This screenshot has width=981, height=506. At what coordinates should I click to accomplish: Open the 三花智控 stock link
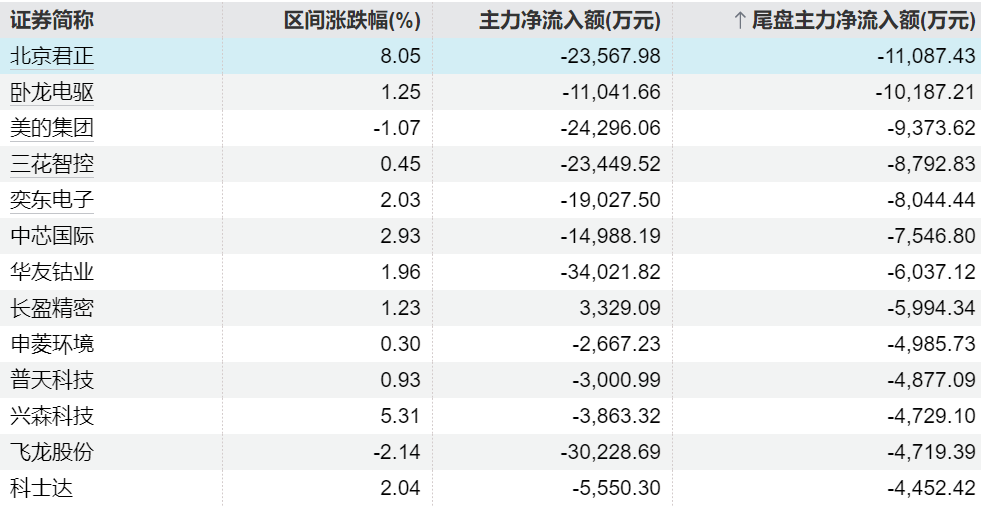[x=52, y=164]
